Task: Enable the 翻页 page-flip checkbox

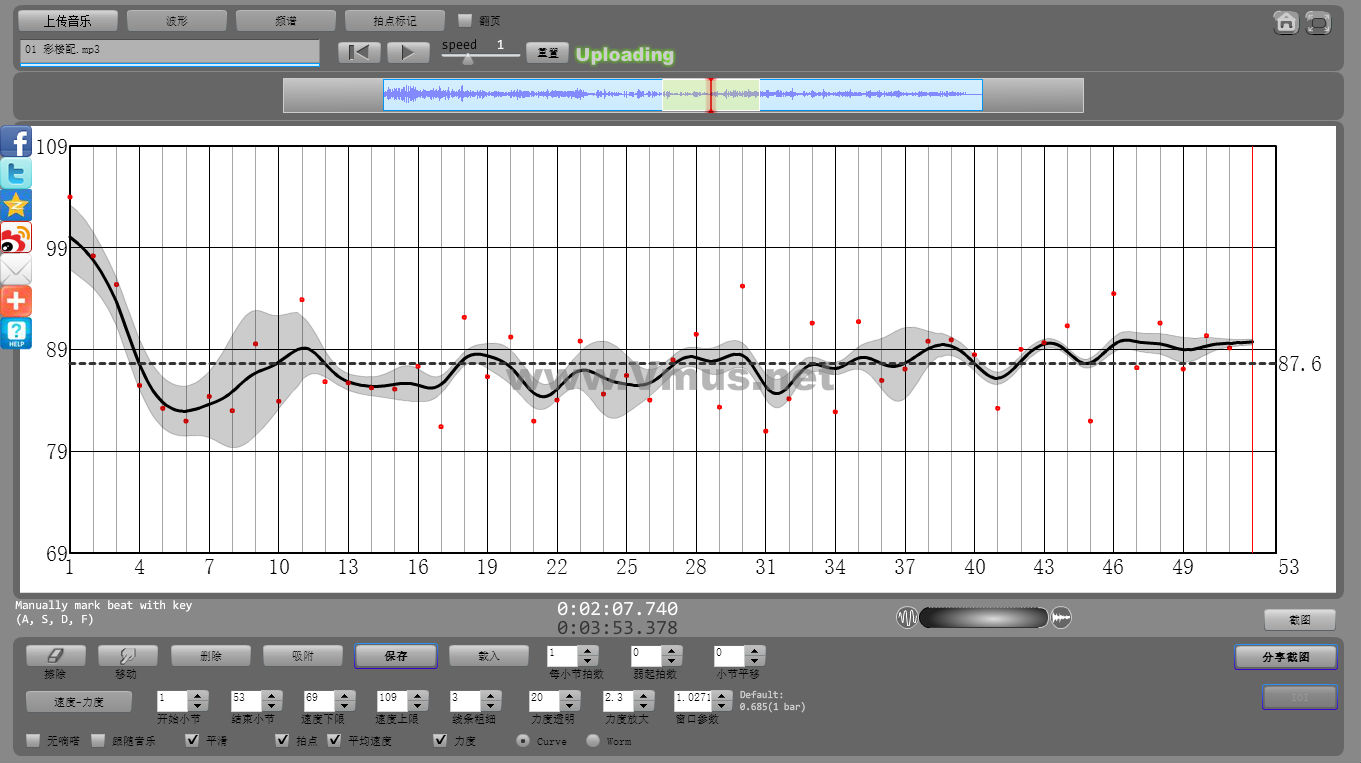Action: (465, 20)
